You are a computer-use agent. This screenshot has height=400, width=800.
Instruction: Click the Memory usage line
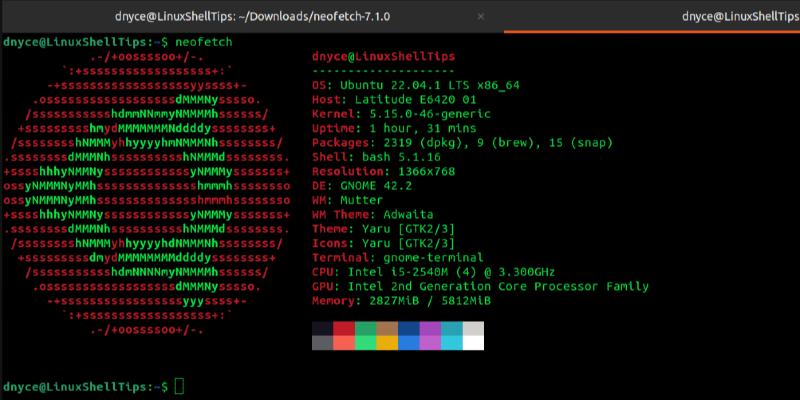401,300
